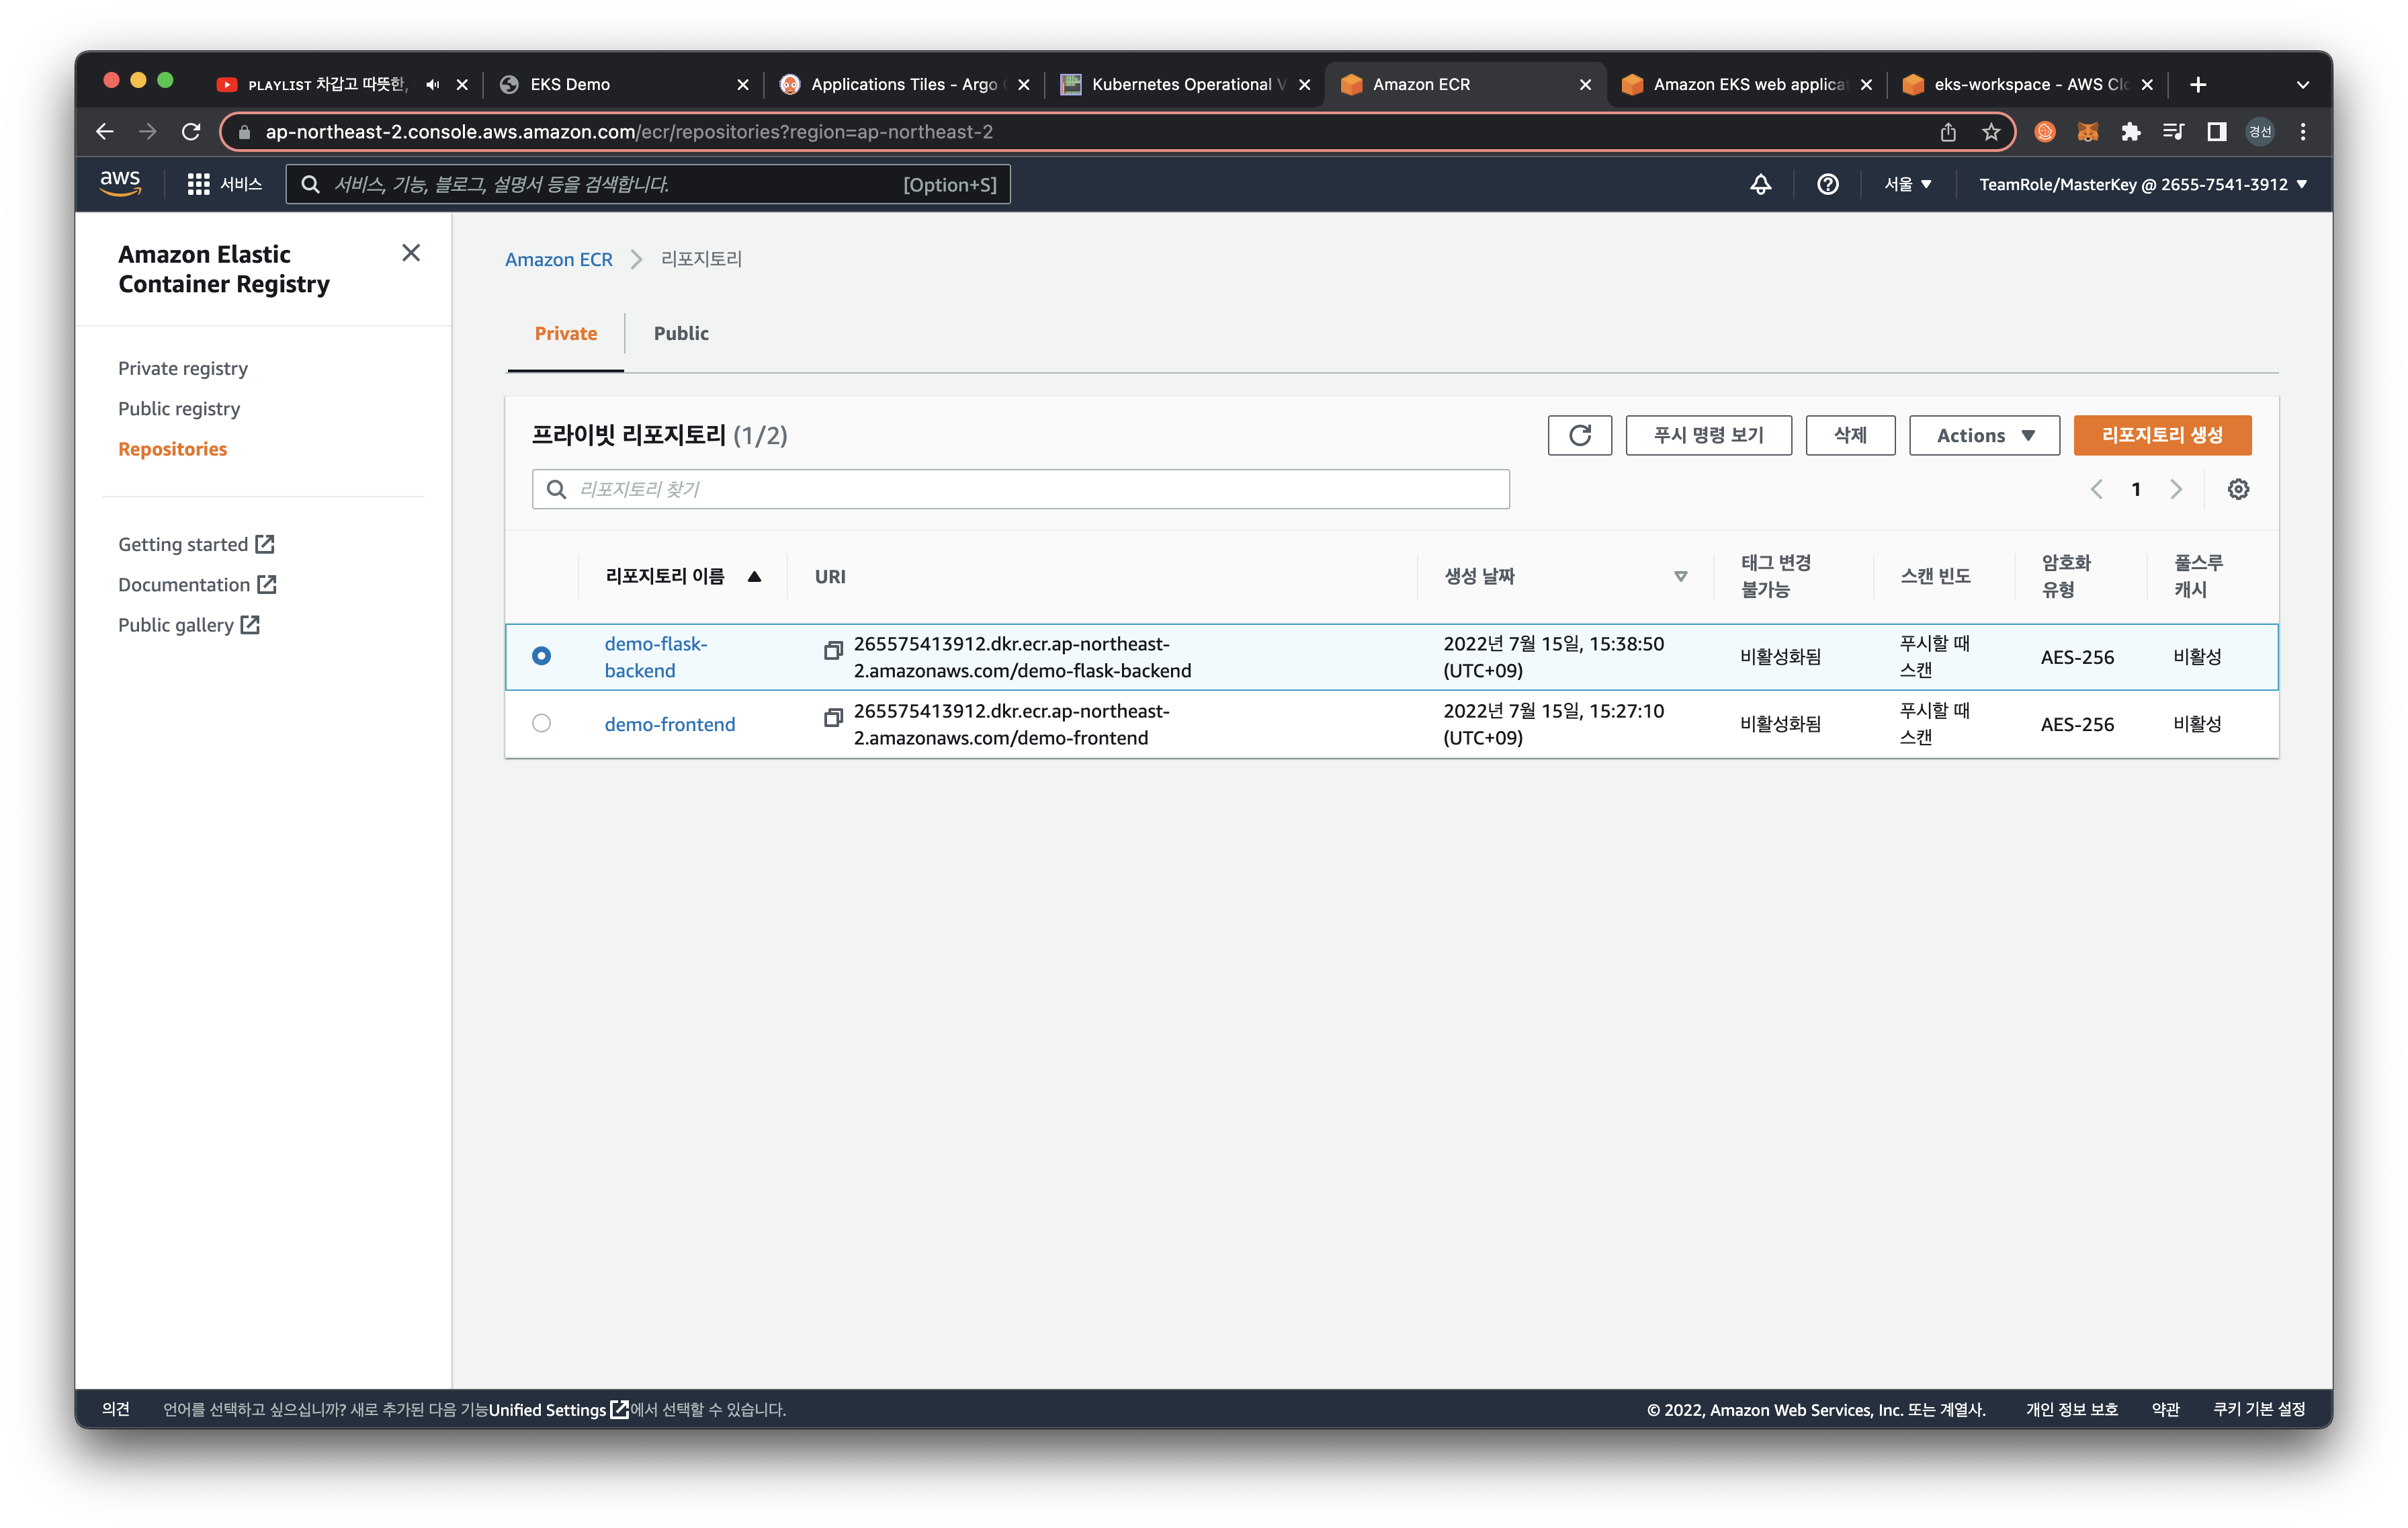Screen dimensions: 2408x1528
Task: Open Public gallery external link
Action: 189,624
